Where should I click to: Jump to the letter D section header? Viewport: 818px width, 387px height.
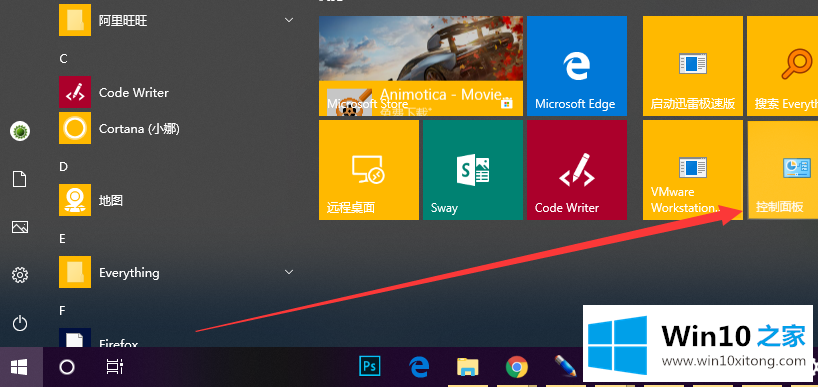[63, 167]
